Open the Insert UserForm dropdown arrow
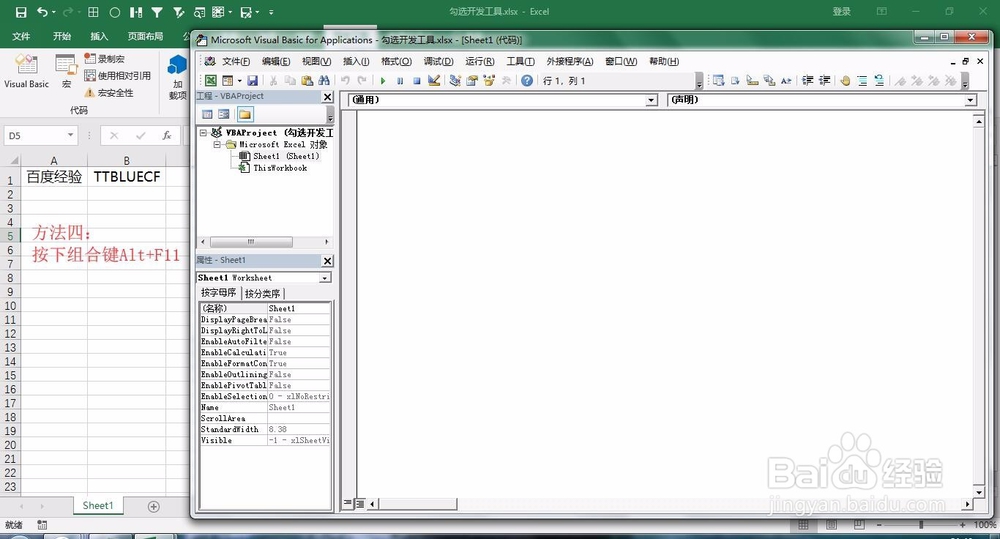The width and height of the screenshot is (1000, 539). [x=239, y=80]
